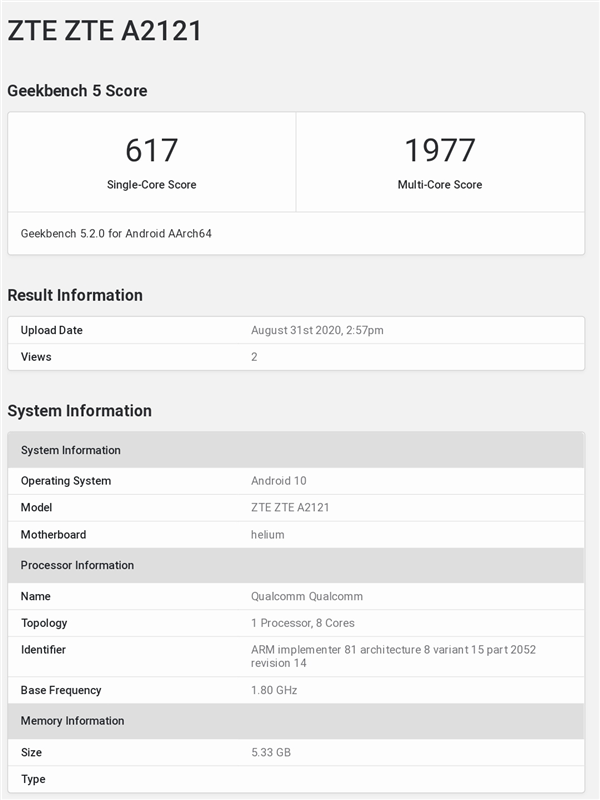This screenshot has height=800, width=600.
Task: Click the topology value 1 Processor, 8 Cores
Action: click(303, 623)
